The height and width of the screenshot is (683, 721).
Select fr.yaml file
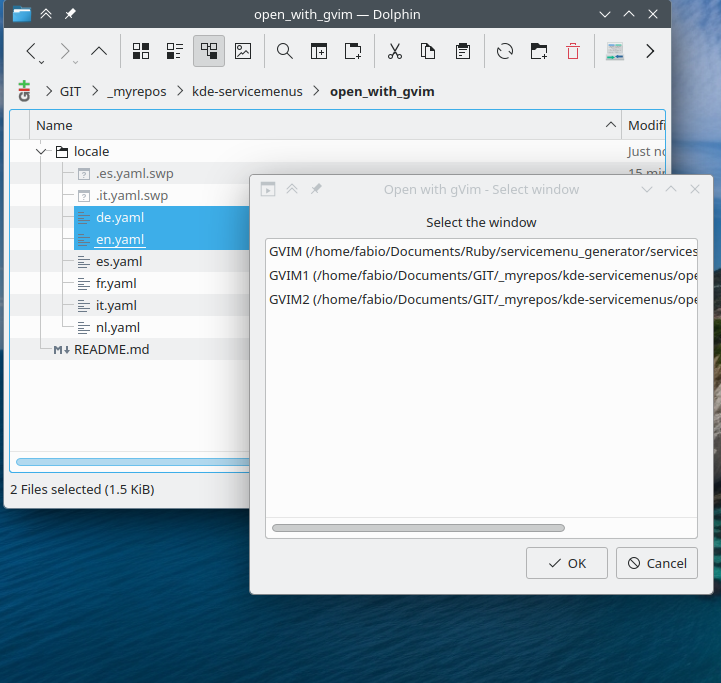coord(116,284)
